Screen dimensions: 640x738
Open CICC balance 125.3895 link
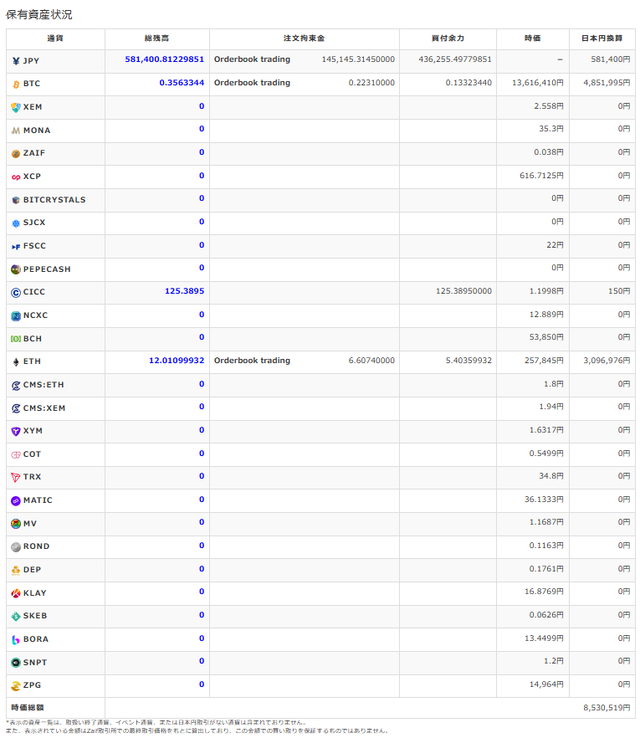point(184,291)
